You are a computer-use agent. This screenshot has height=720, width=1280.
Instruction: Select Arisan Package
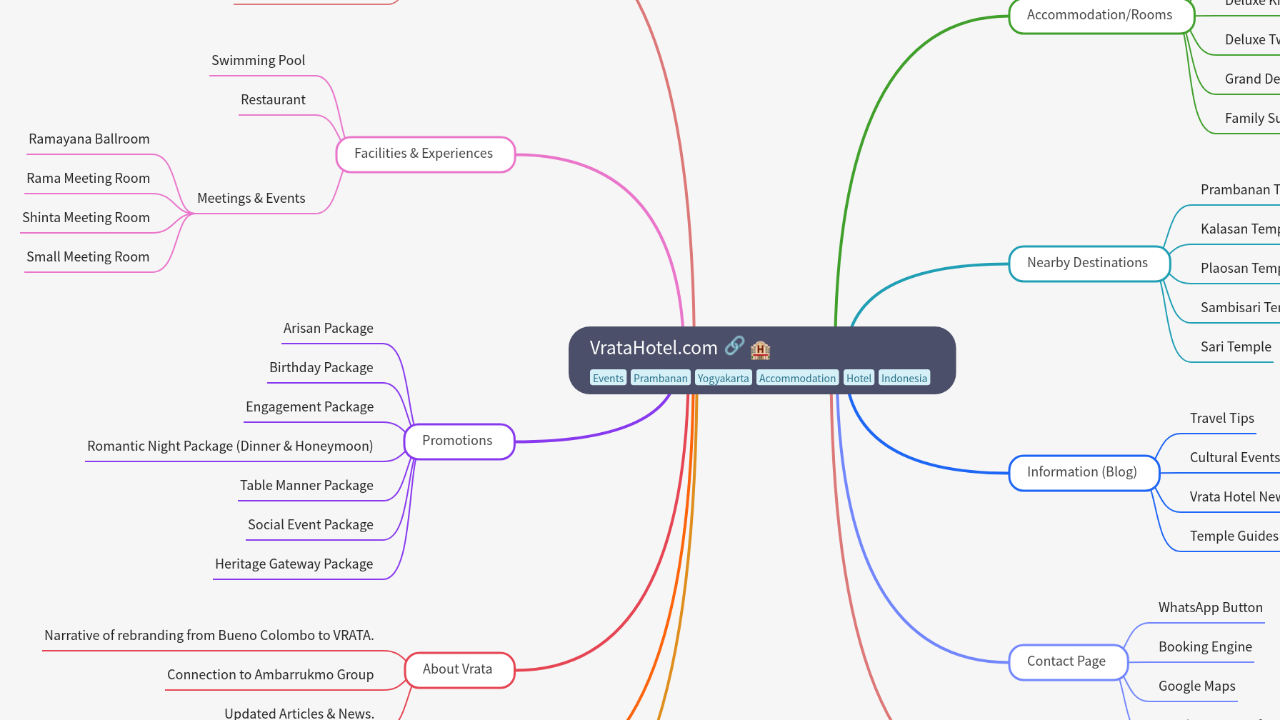[x=328, y=328]
